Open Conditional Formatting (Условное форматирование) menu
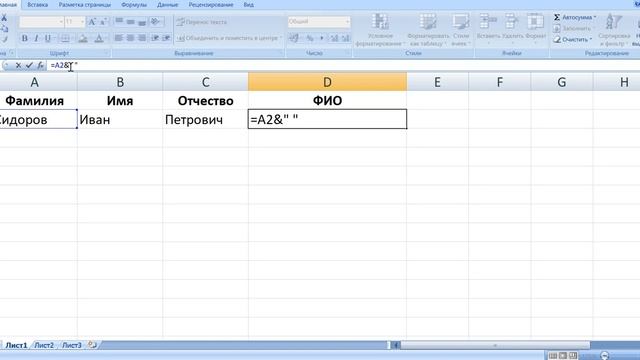Image resolution: width=640 pixels, height=360 pixels. (380, 30)
